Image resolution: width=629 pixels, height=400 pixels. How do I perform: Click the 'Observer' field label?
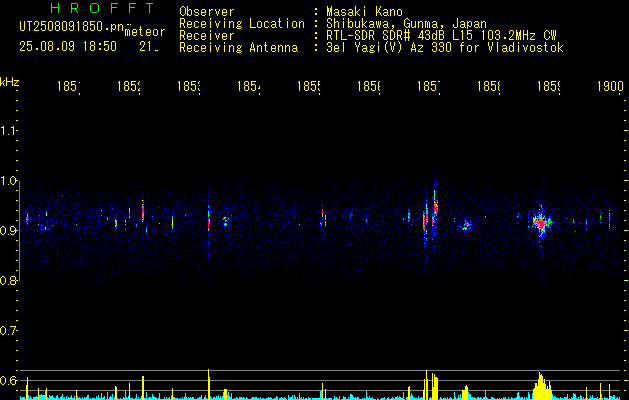(207, 12)
